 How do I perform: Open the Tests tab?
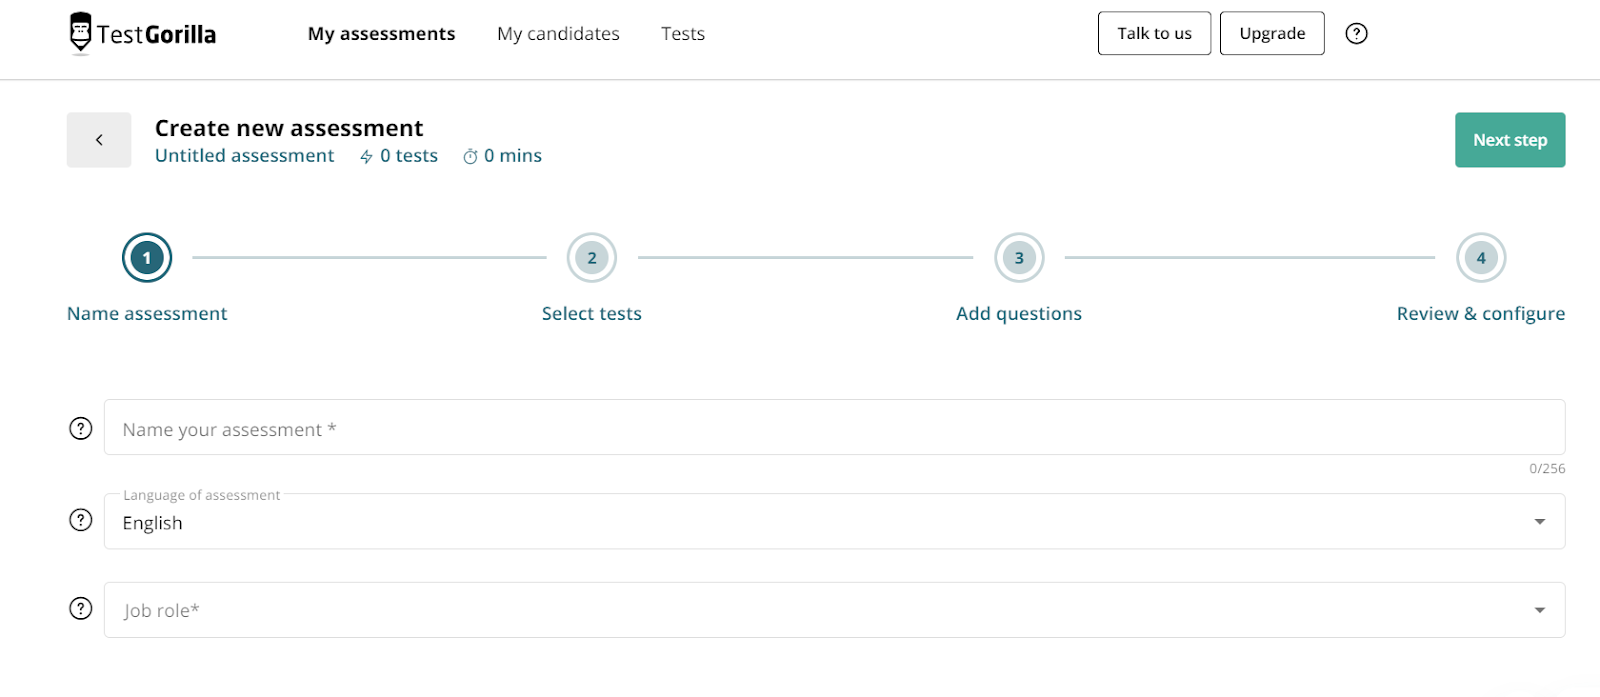pyautogui.click(x=683, y=34)
